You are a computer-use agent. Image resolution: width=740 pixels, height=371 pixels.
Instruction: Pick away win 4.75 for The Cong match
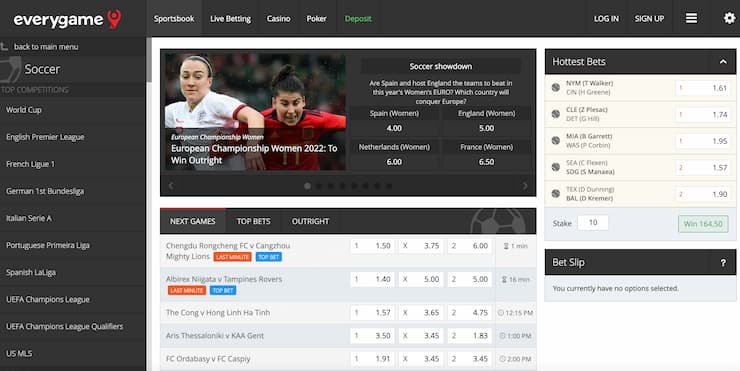tap(470, 313)
